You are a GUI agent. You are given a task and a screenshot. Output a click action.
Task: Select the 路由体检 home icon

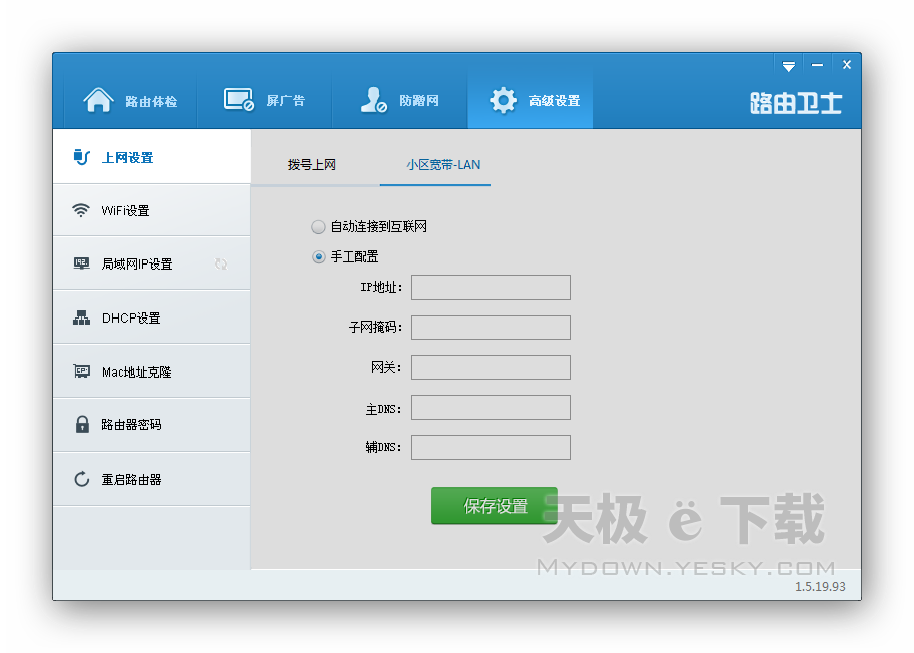(98, 99)
